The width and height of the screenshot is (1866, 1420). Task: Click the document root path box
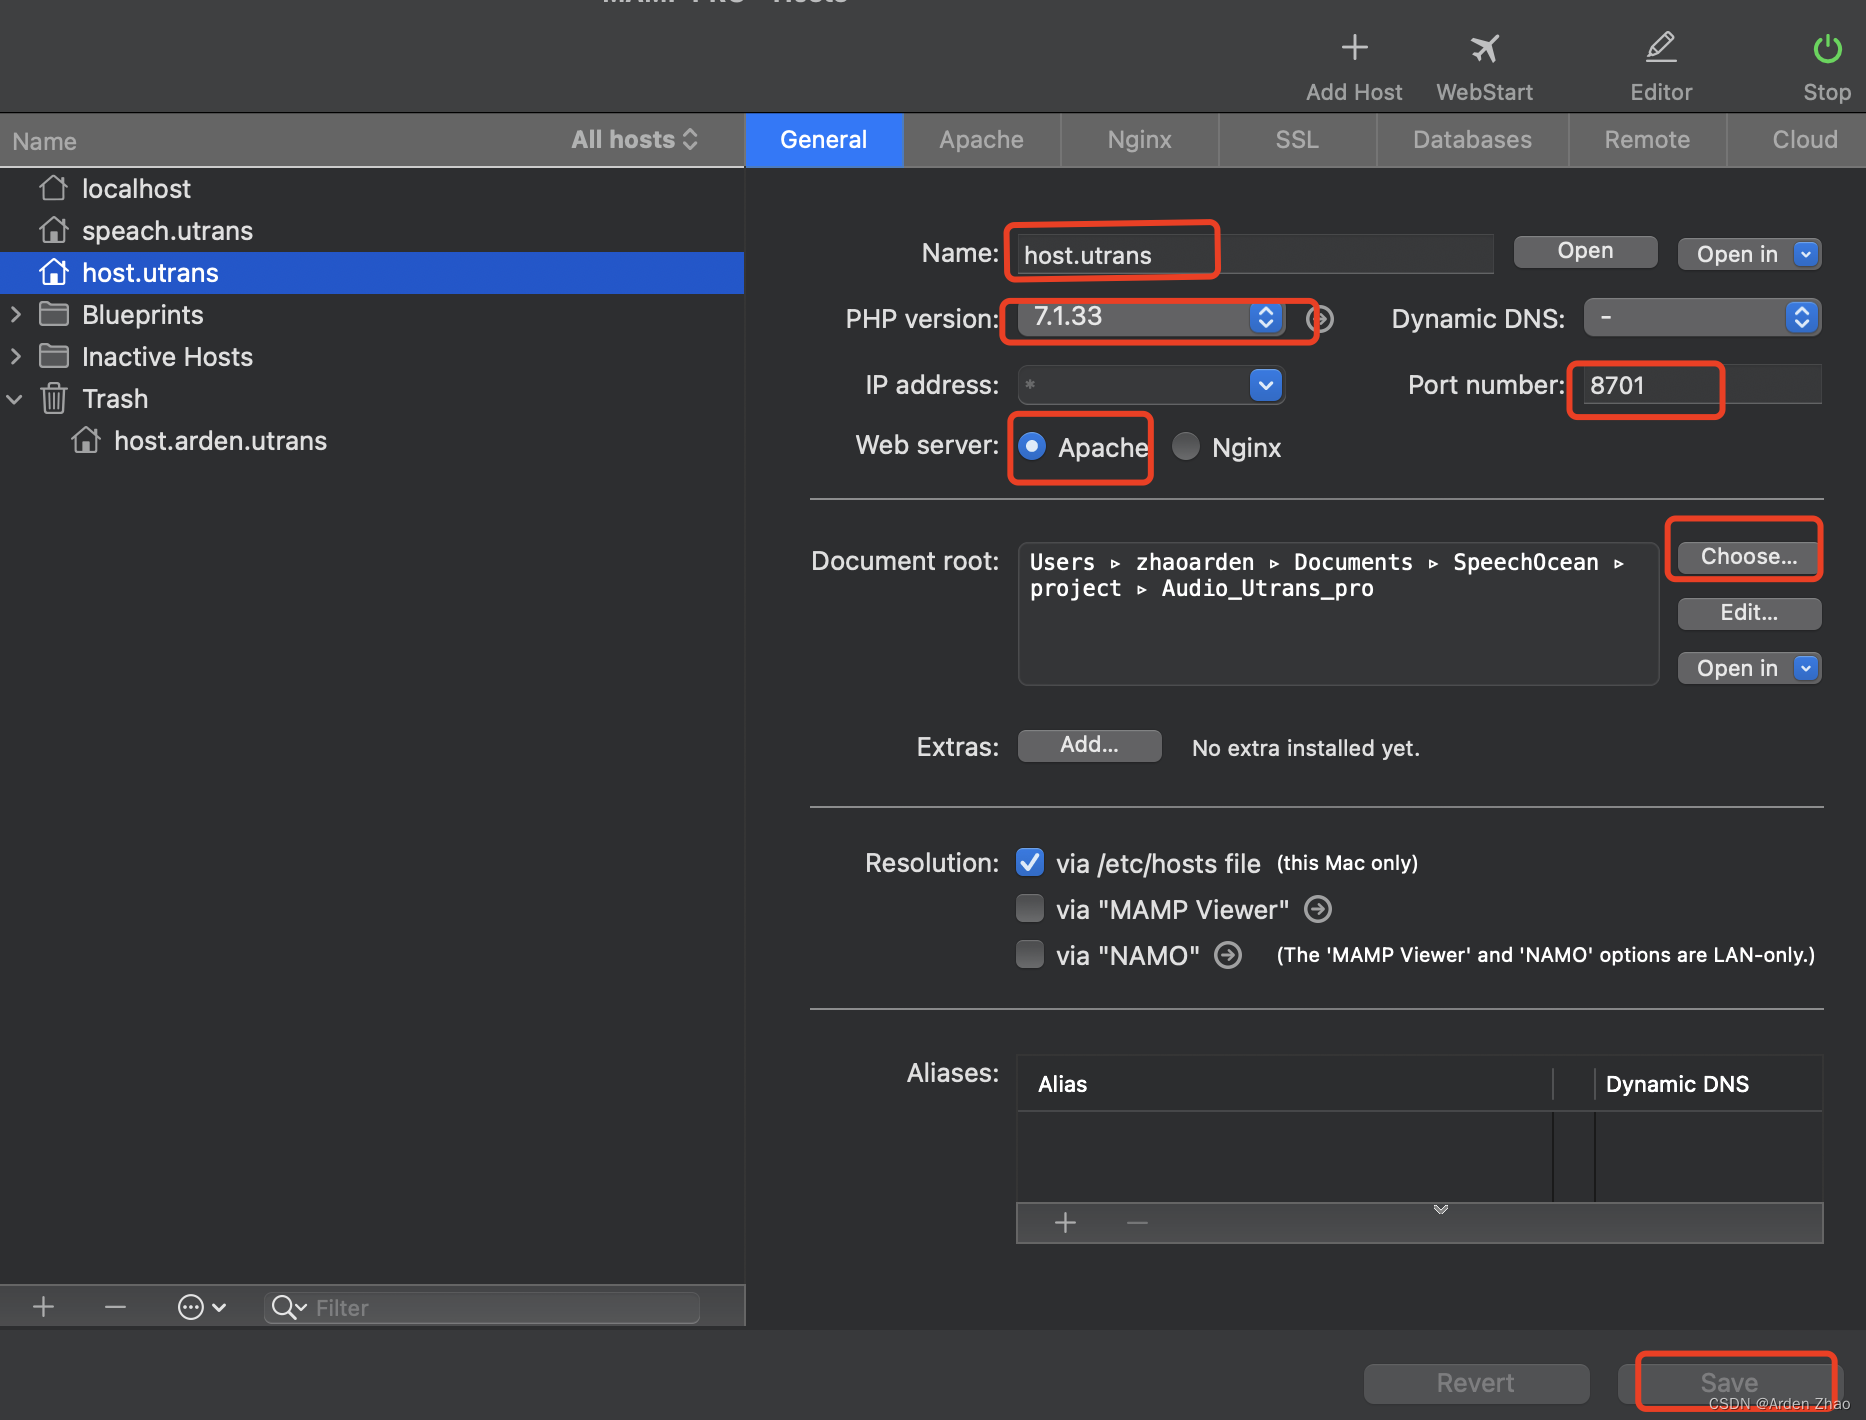(1338, 613)
